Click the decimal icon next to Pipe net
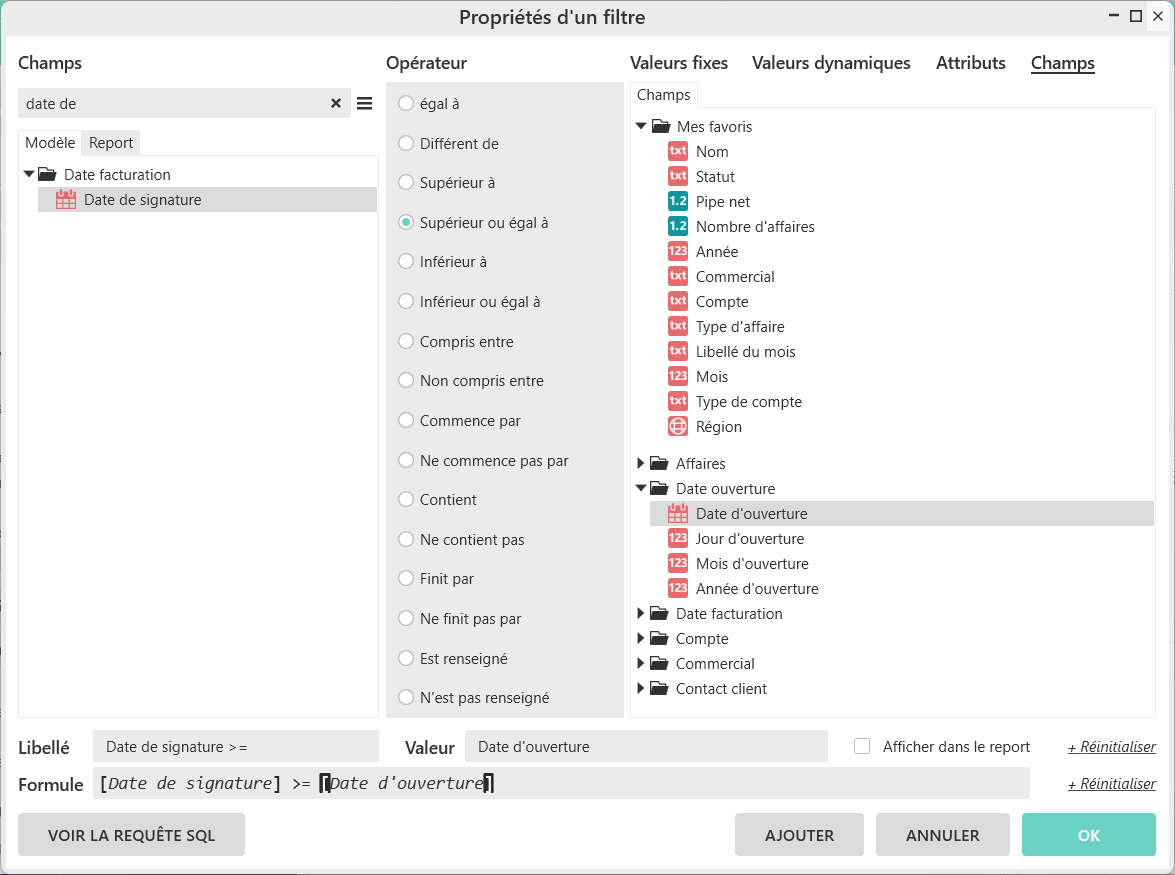This screenshot has width=1175, height=875. [x=678, y=202]
